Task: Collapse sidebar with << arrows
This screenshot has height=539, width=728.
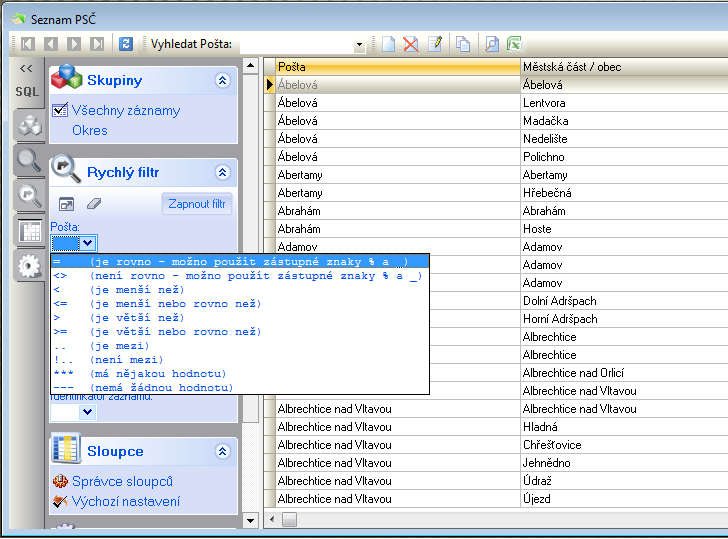Action: [26, 69]
